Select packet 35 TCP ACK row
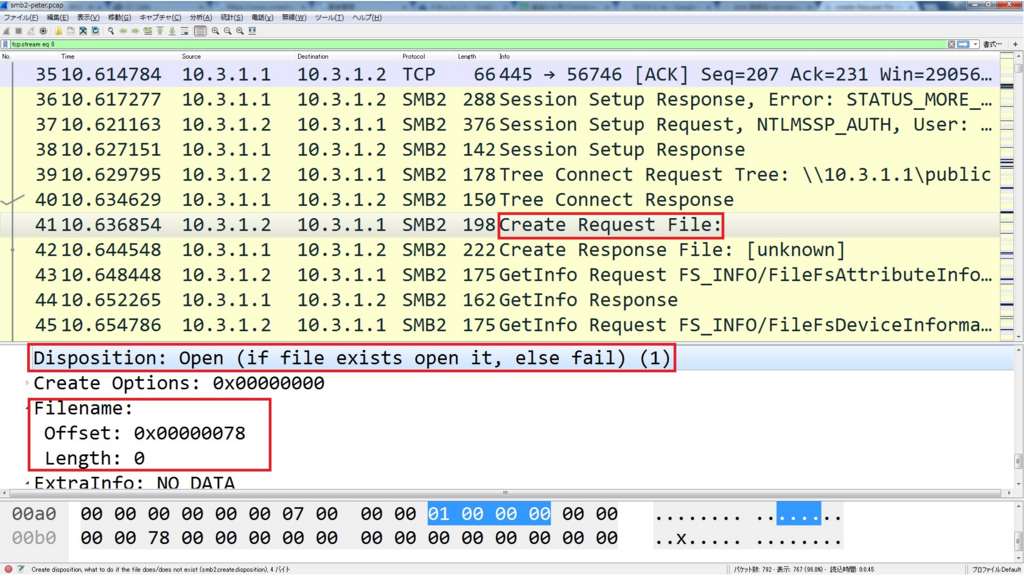 [500, 74]
